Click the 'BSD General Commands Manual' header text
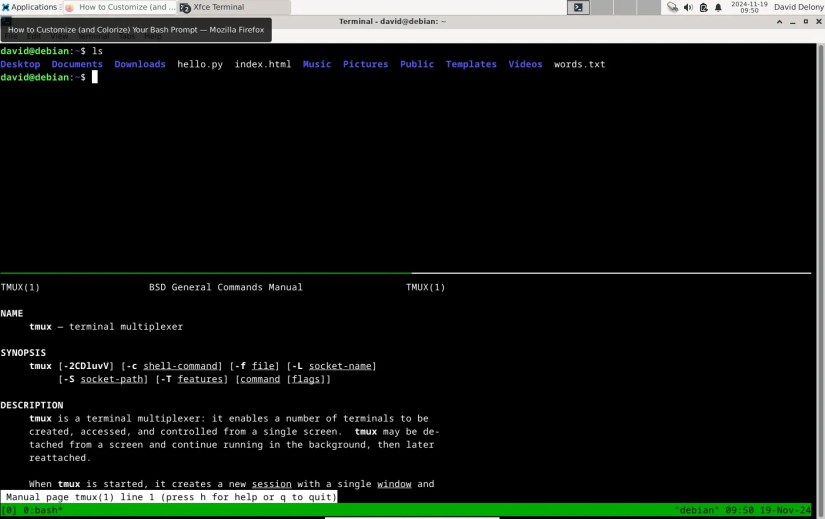This screenshot has height=519, width=825. [x=226, y=287]
